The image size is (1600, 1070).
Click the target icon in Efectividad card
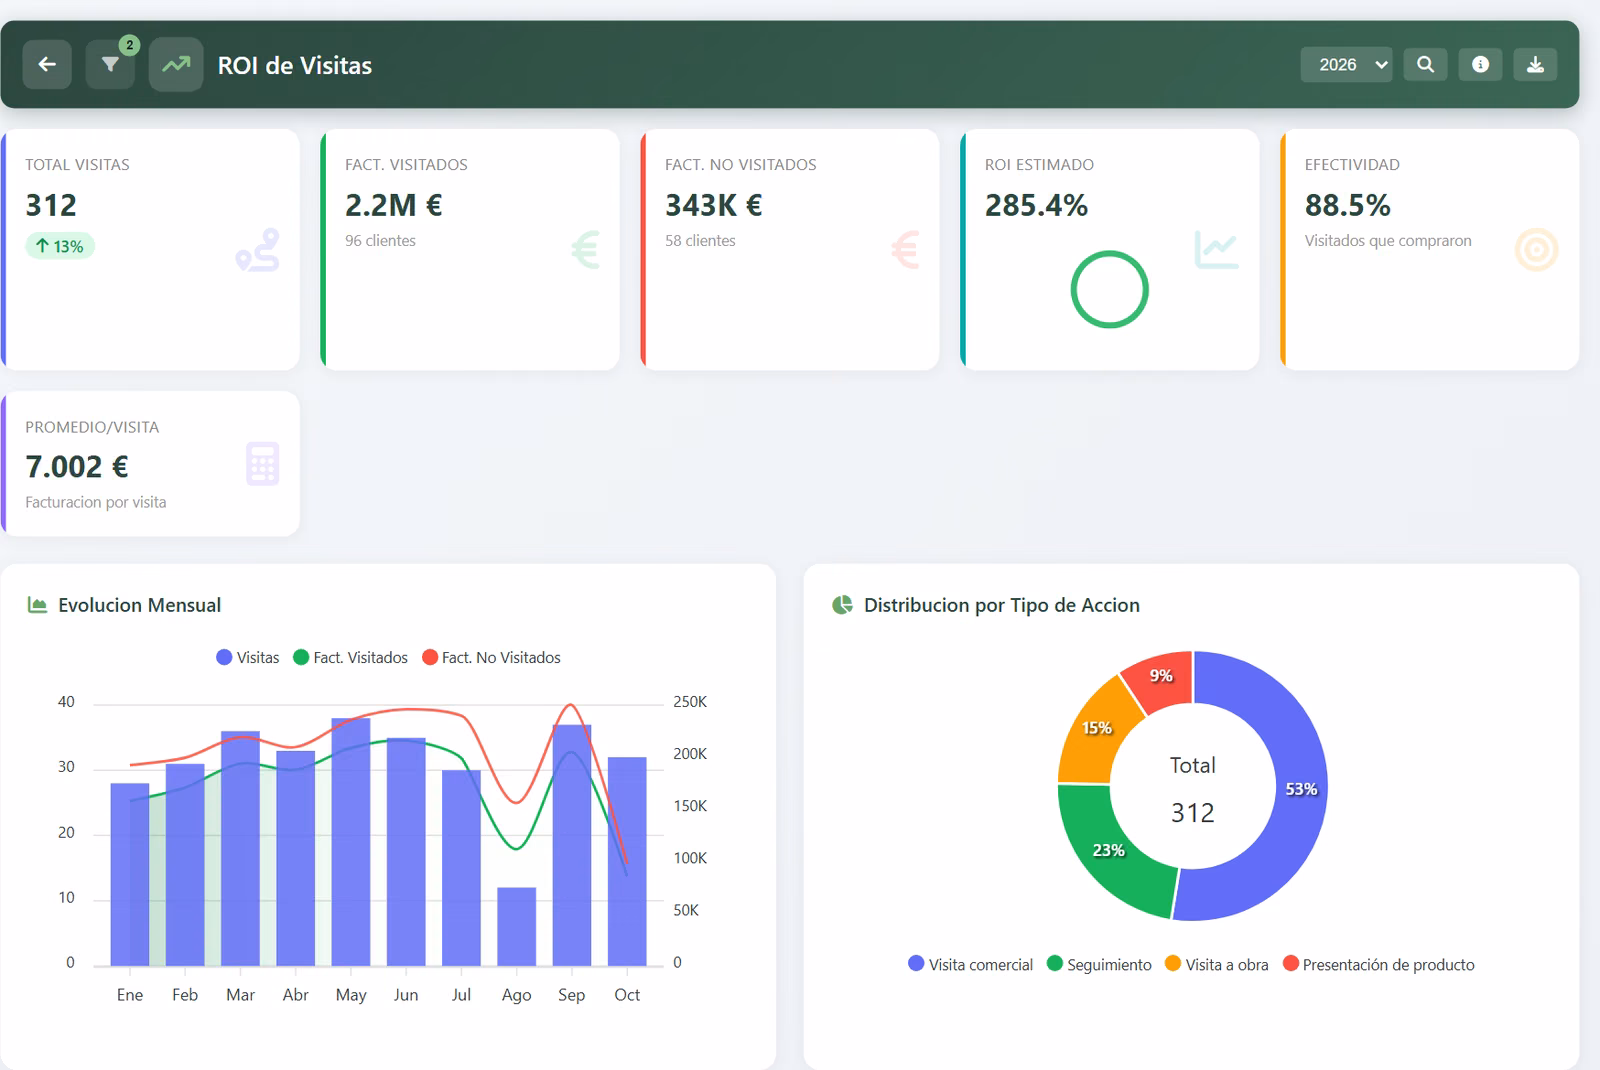[x=1537, y=250]
